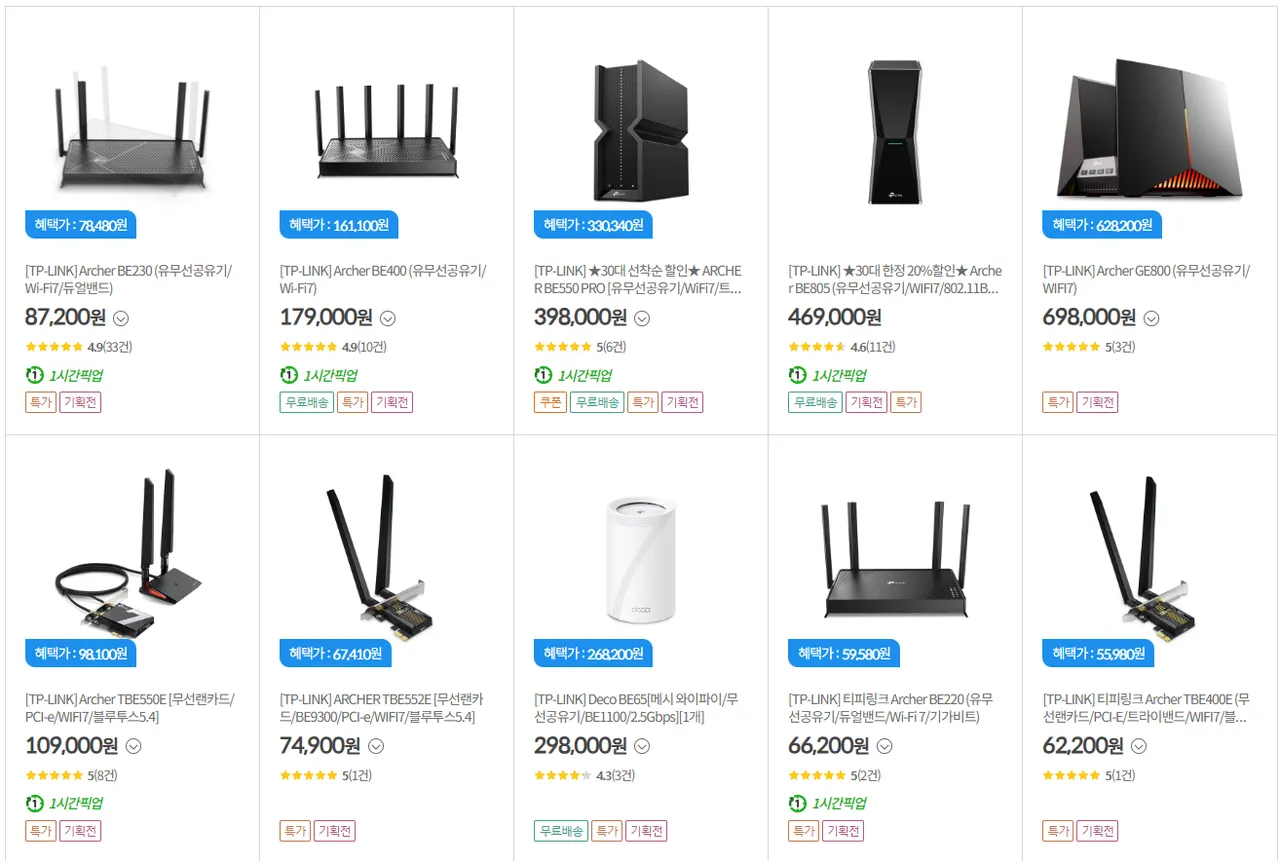The height and width of the screenshot is (861, 1280).
Task: Click the 무료배송 tag under Deco BE65
Action: (x=561, y=831)
